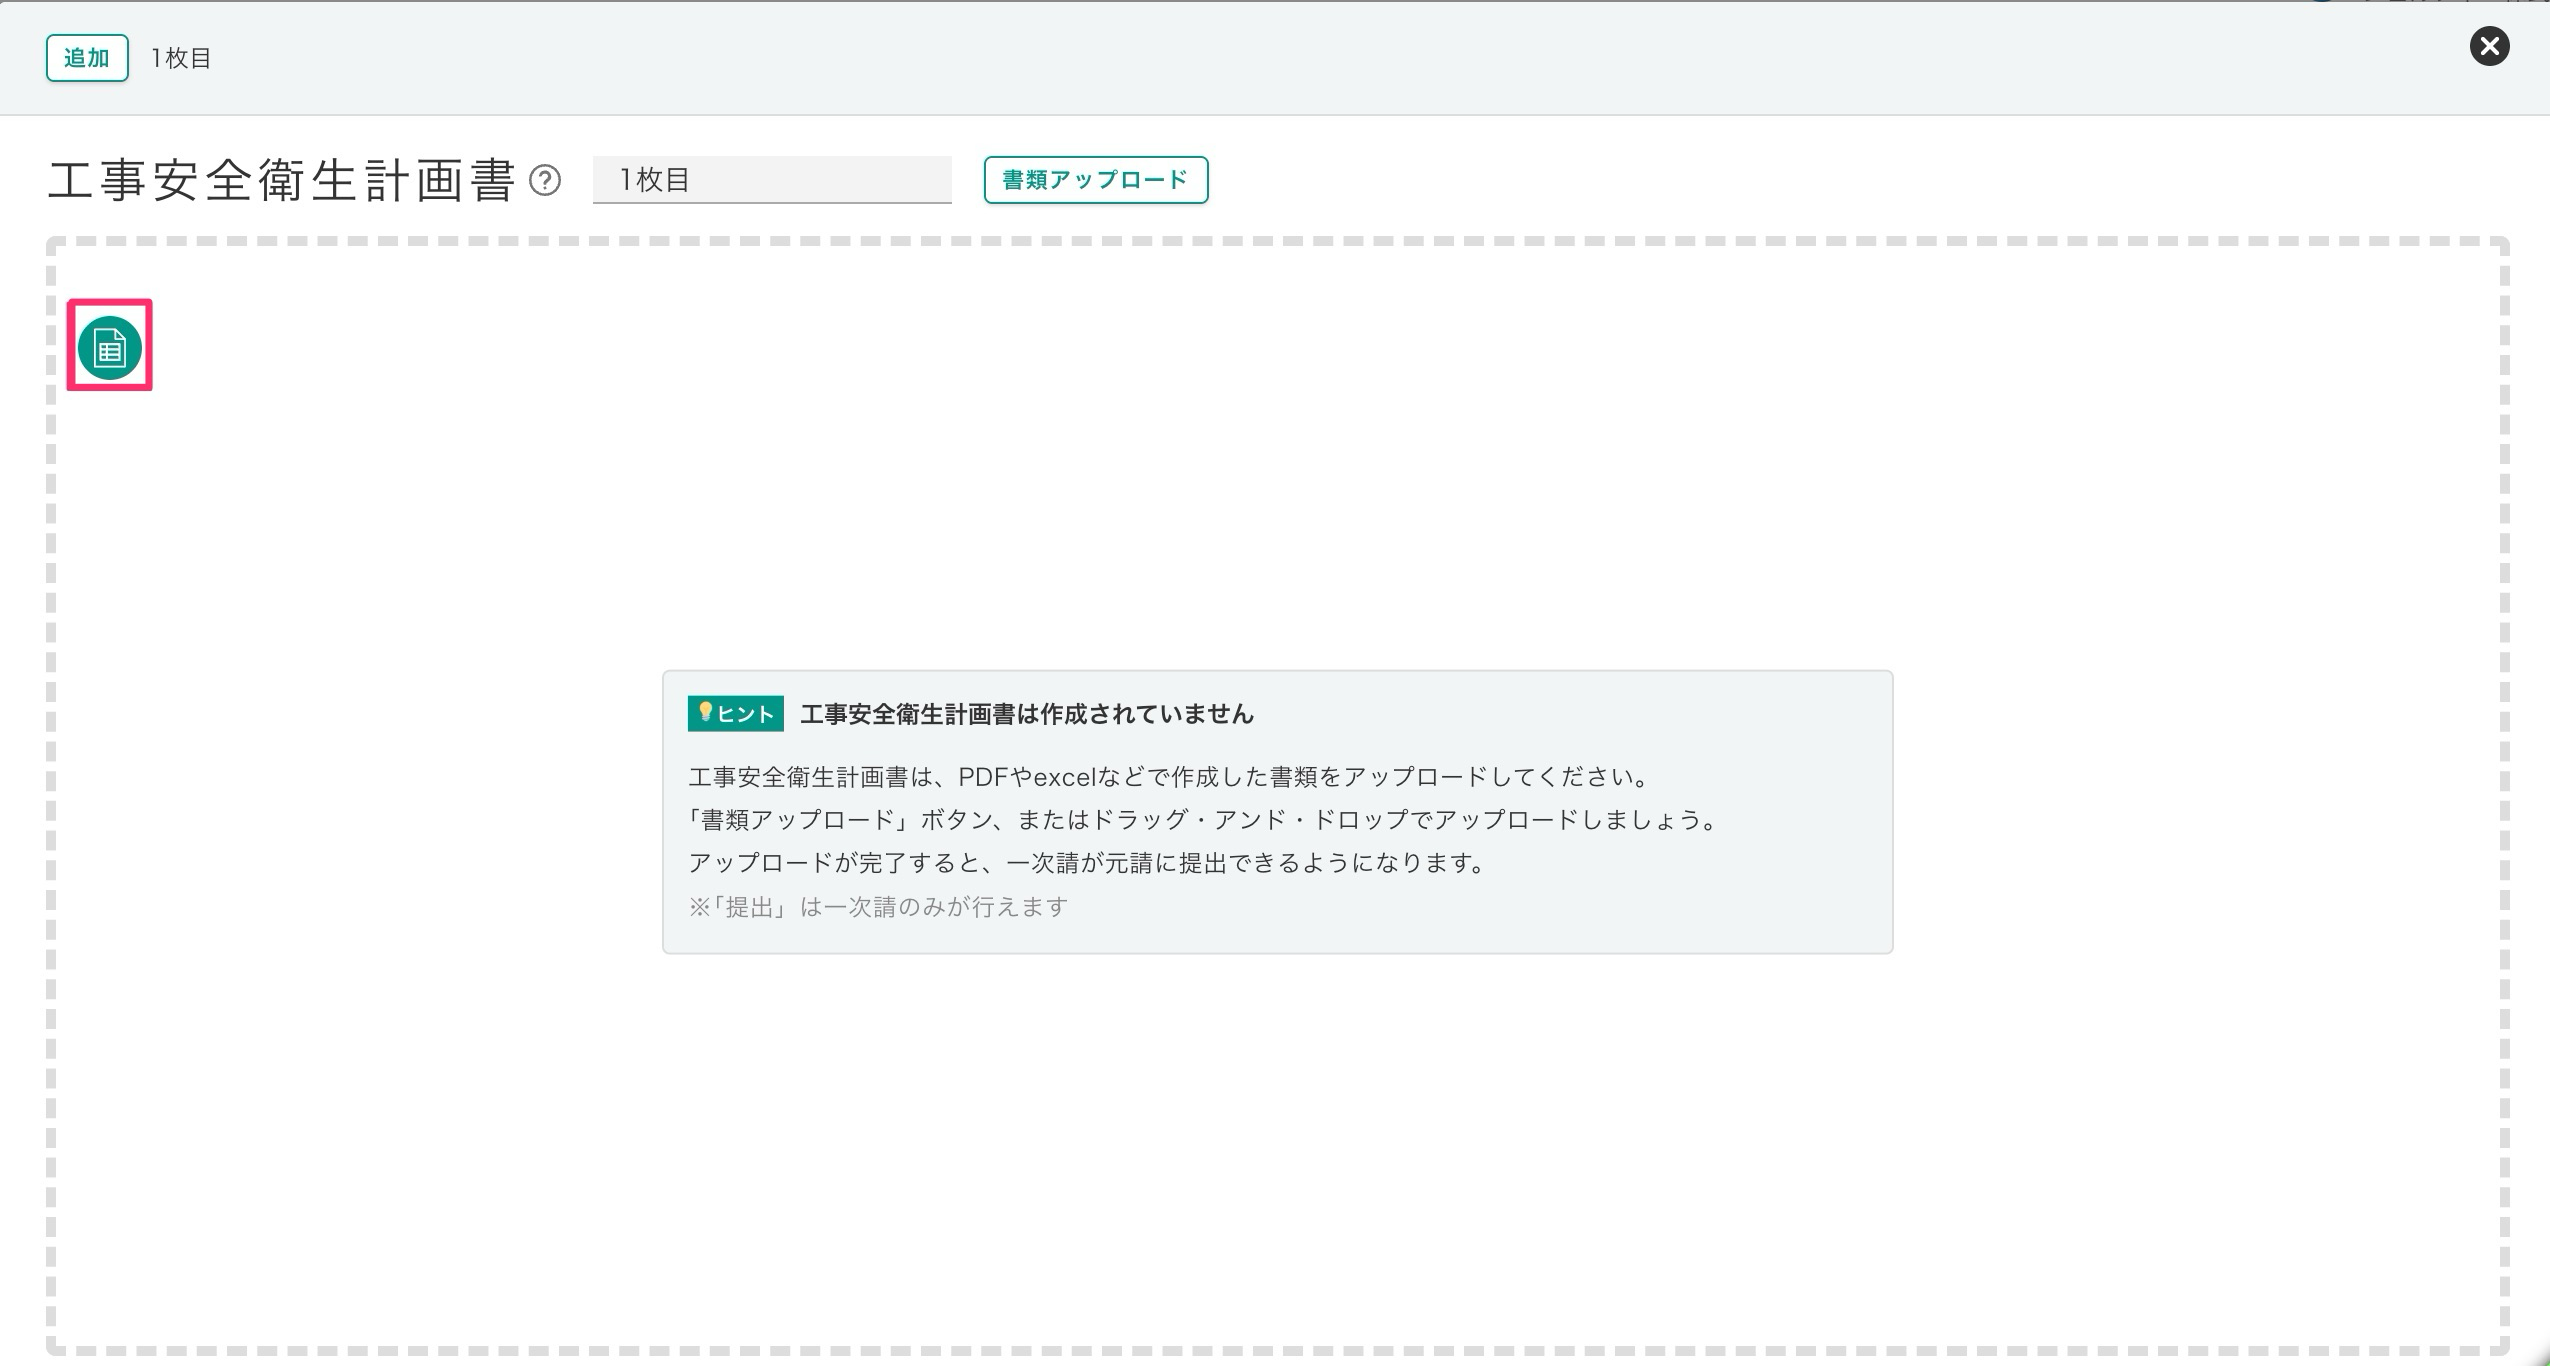This screenshot has width=2550, height=1366.
Task: Click the アップロードが完了すると instruction line
Action: [x=1087, y=863]
